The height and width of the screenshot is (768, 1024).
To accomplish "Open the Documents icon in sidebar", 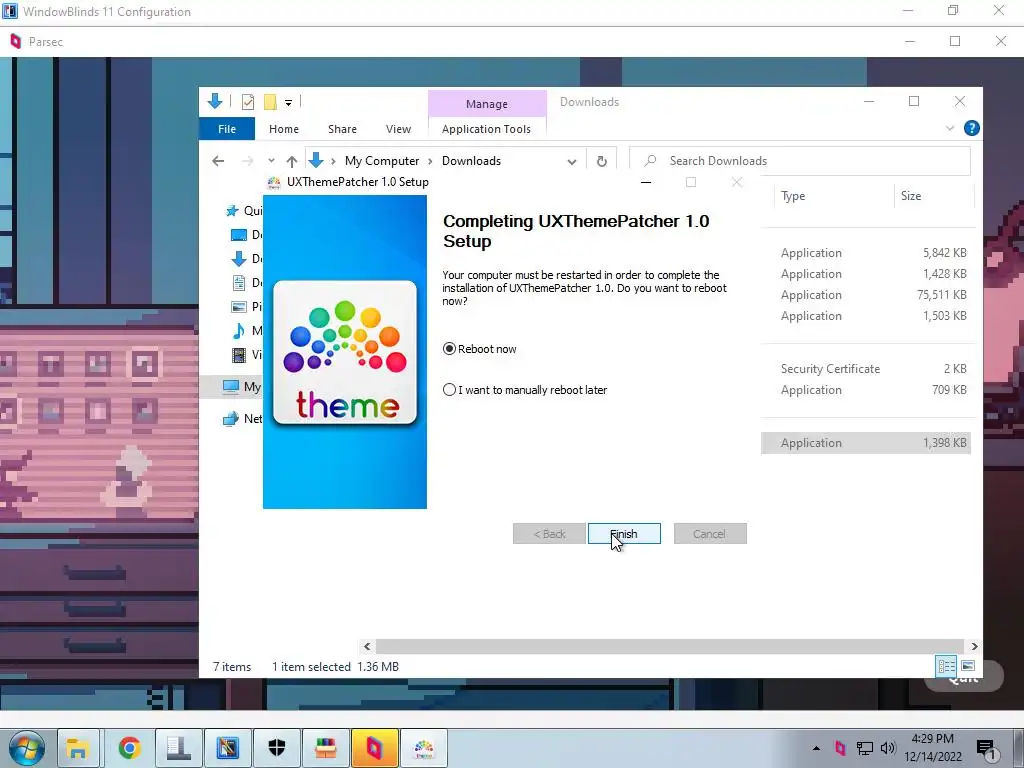I will coord(239,283).
